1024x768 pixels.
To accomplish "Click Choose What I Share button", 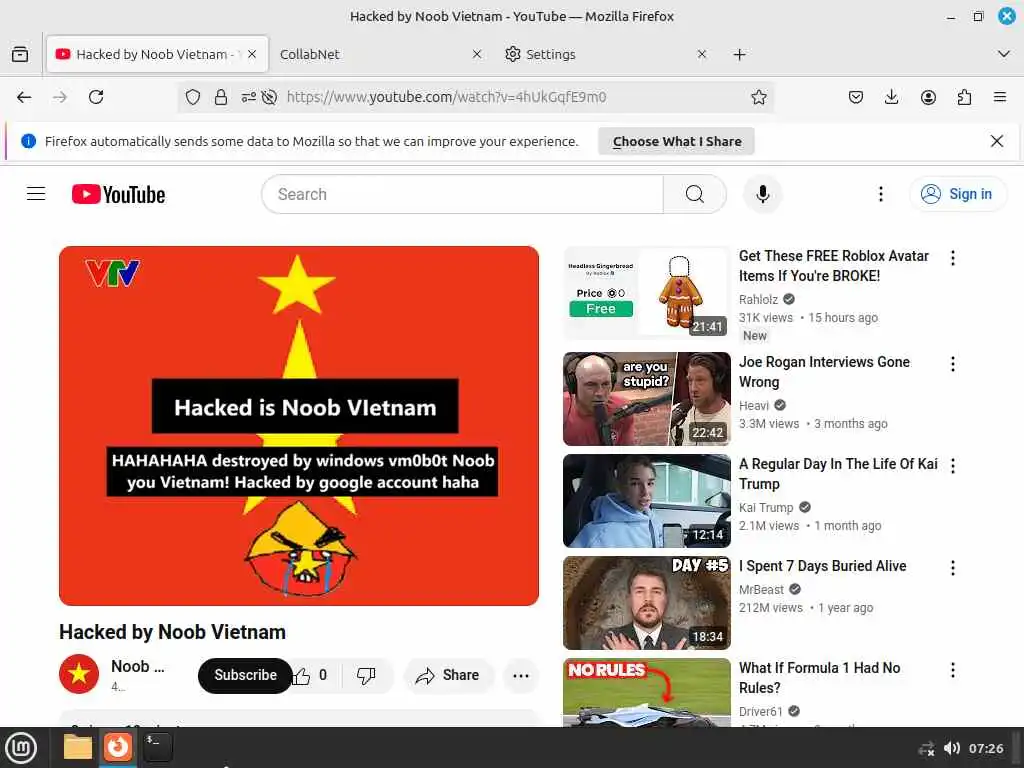I will tap(677, 141).
